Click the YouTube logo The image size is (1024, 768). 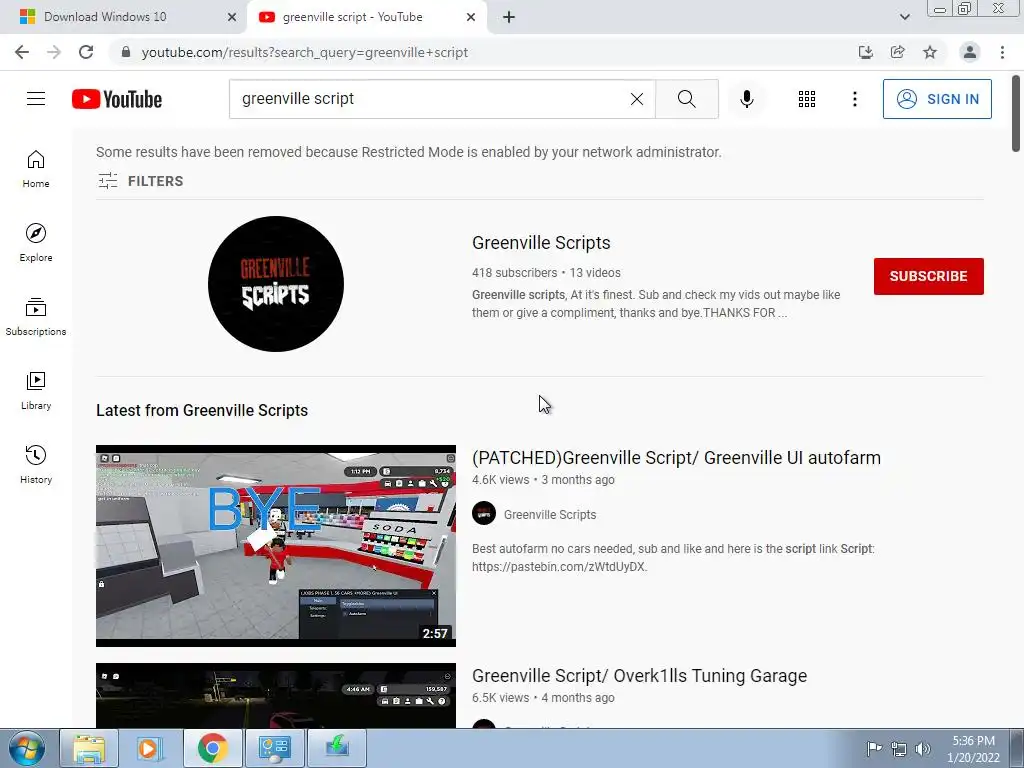[117, 99]
